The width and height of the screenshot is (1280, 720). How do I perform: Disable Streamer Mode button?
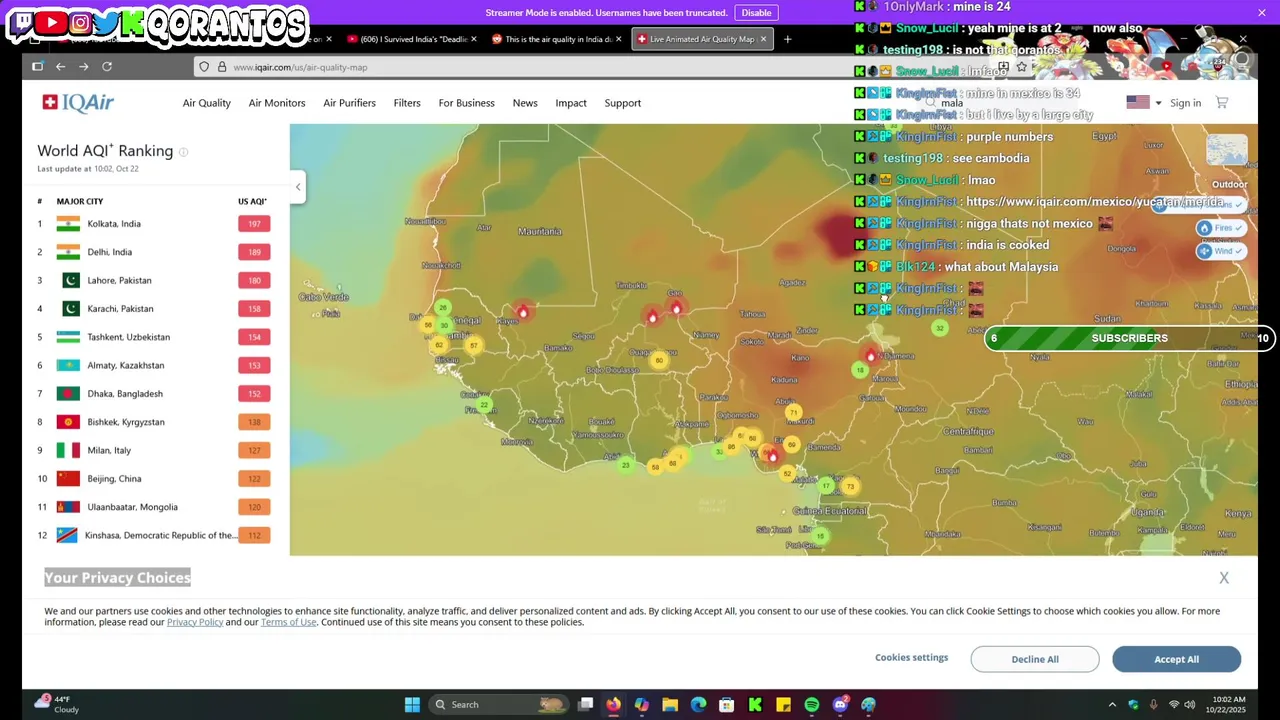coord(756,13)
